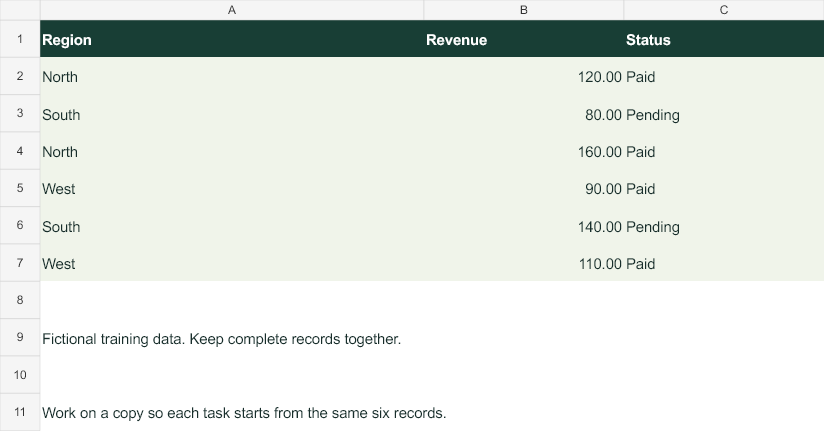Screen dimensions: 824x431
Task: Select the 80.00 revenue cell
Action: pos(523,114)
